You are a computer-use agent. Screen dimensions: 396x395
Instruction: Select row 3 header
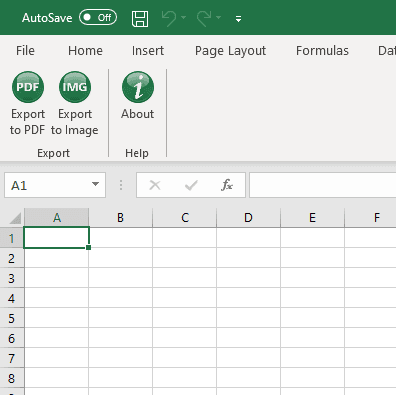[12, 278]
